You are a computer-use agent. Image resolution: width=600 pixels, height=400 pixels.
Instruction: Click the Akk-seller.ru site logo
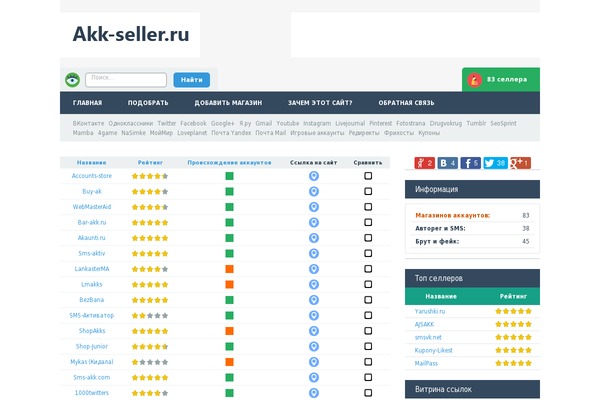click(131, 34)
